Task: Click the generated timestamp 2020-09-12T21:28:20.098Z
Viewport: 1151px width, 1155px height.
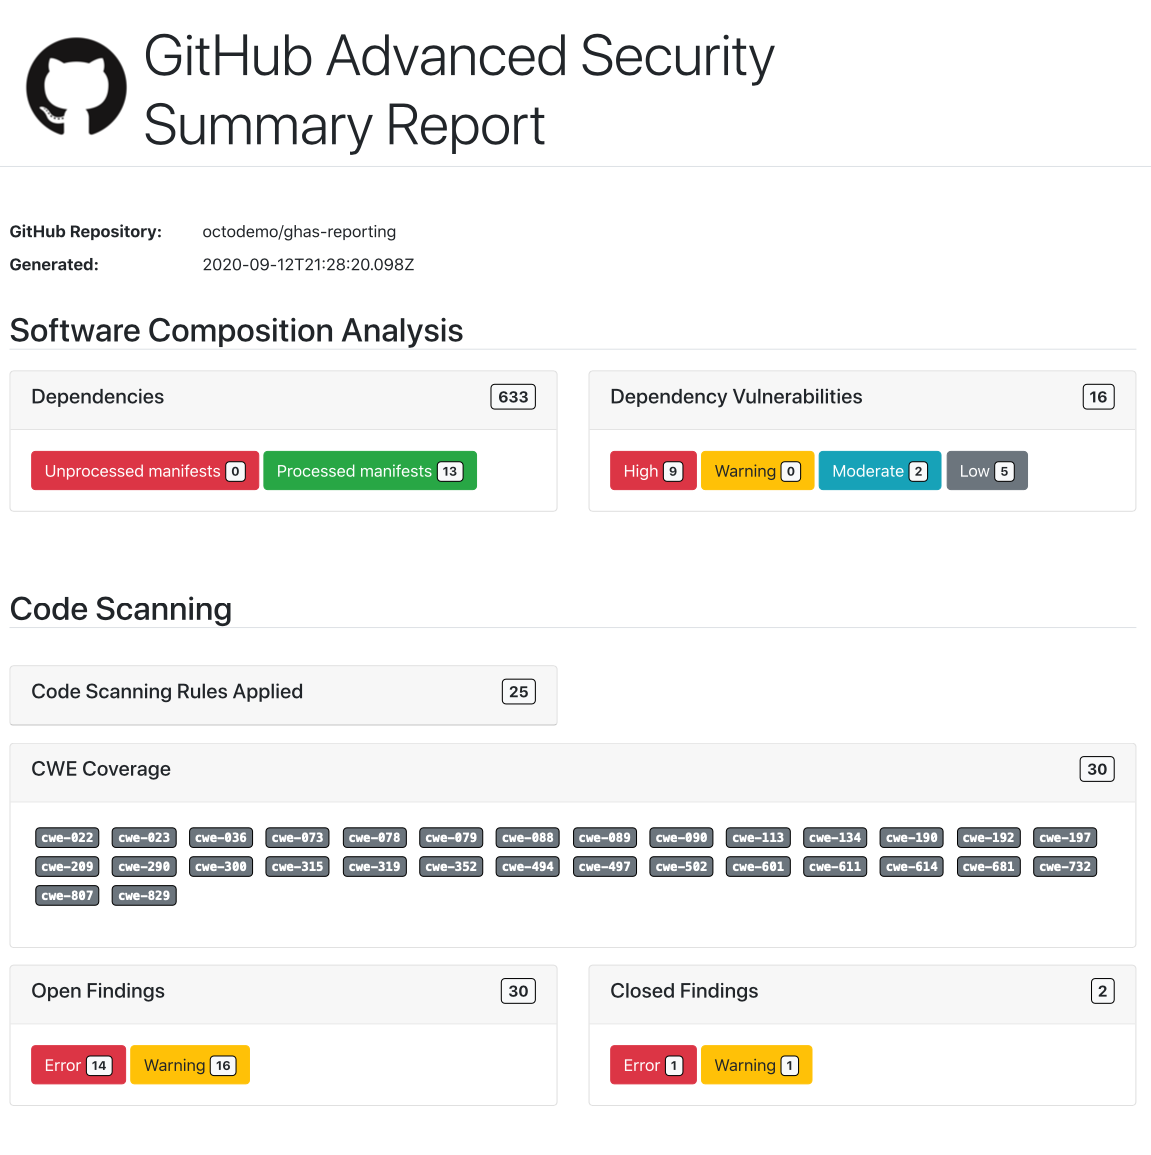Action: click(x=308, y=264)
